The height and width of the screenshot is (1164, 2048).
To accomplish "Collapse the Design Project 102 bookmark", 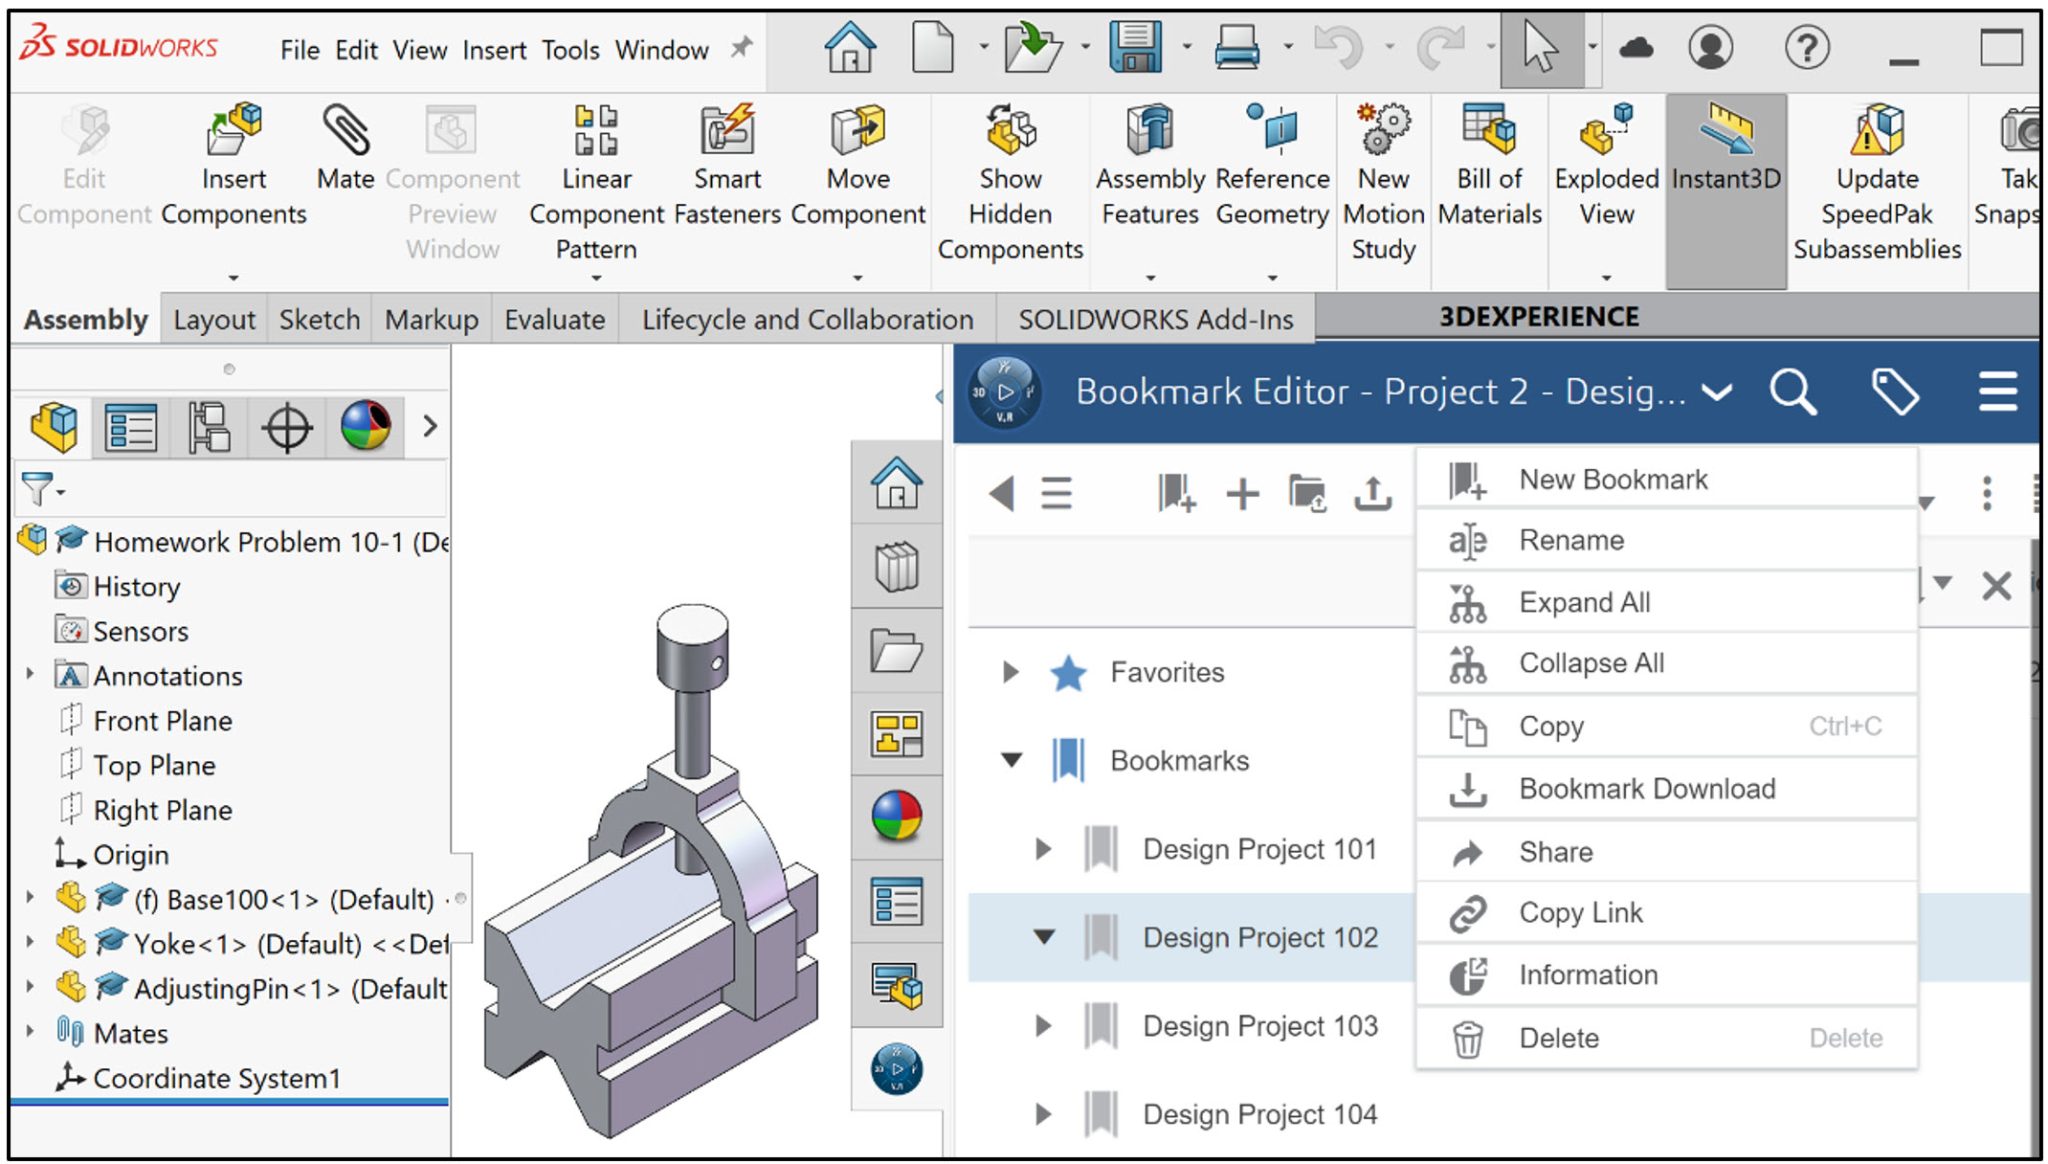I will [x=1044, y=937].
